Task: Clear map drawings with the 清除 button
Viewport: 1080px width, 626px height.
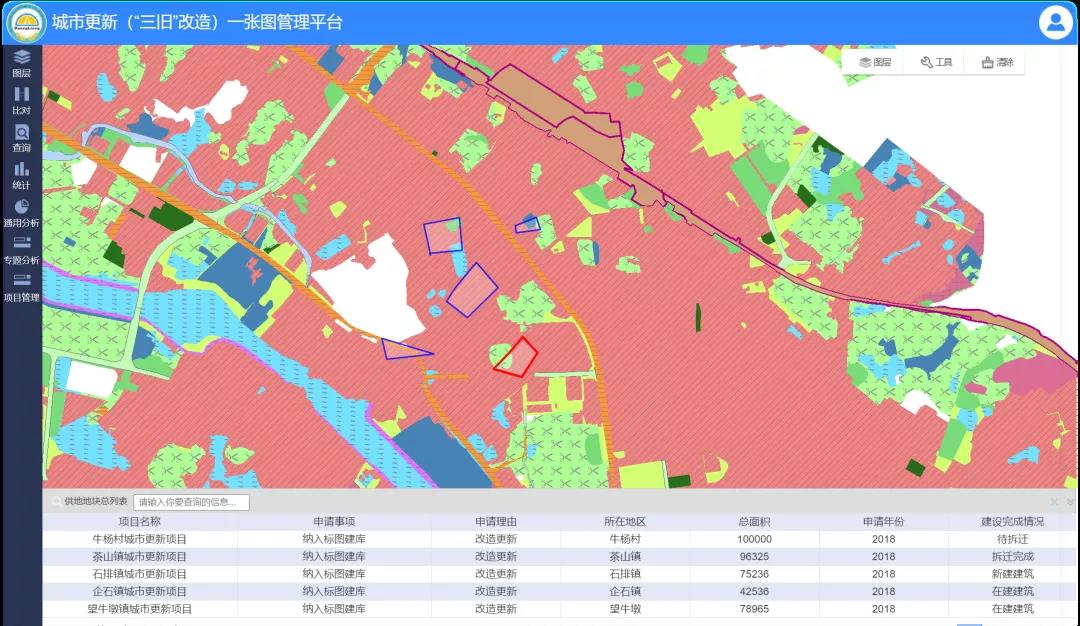Action: 996,61
